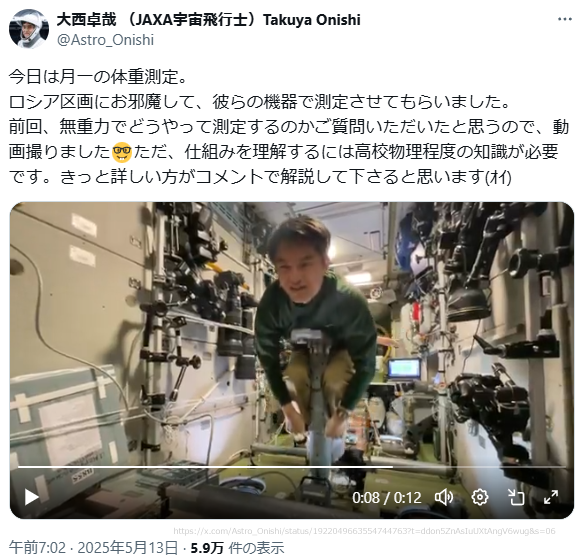This screenshot has width=586, height=559.
Task: Toggle picture-in-picture mode icon
Action: (516, 497)
